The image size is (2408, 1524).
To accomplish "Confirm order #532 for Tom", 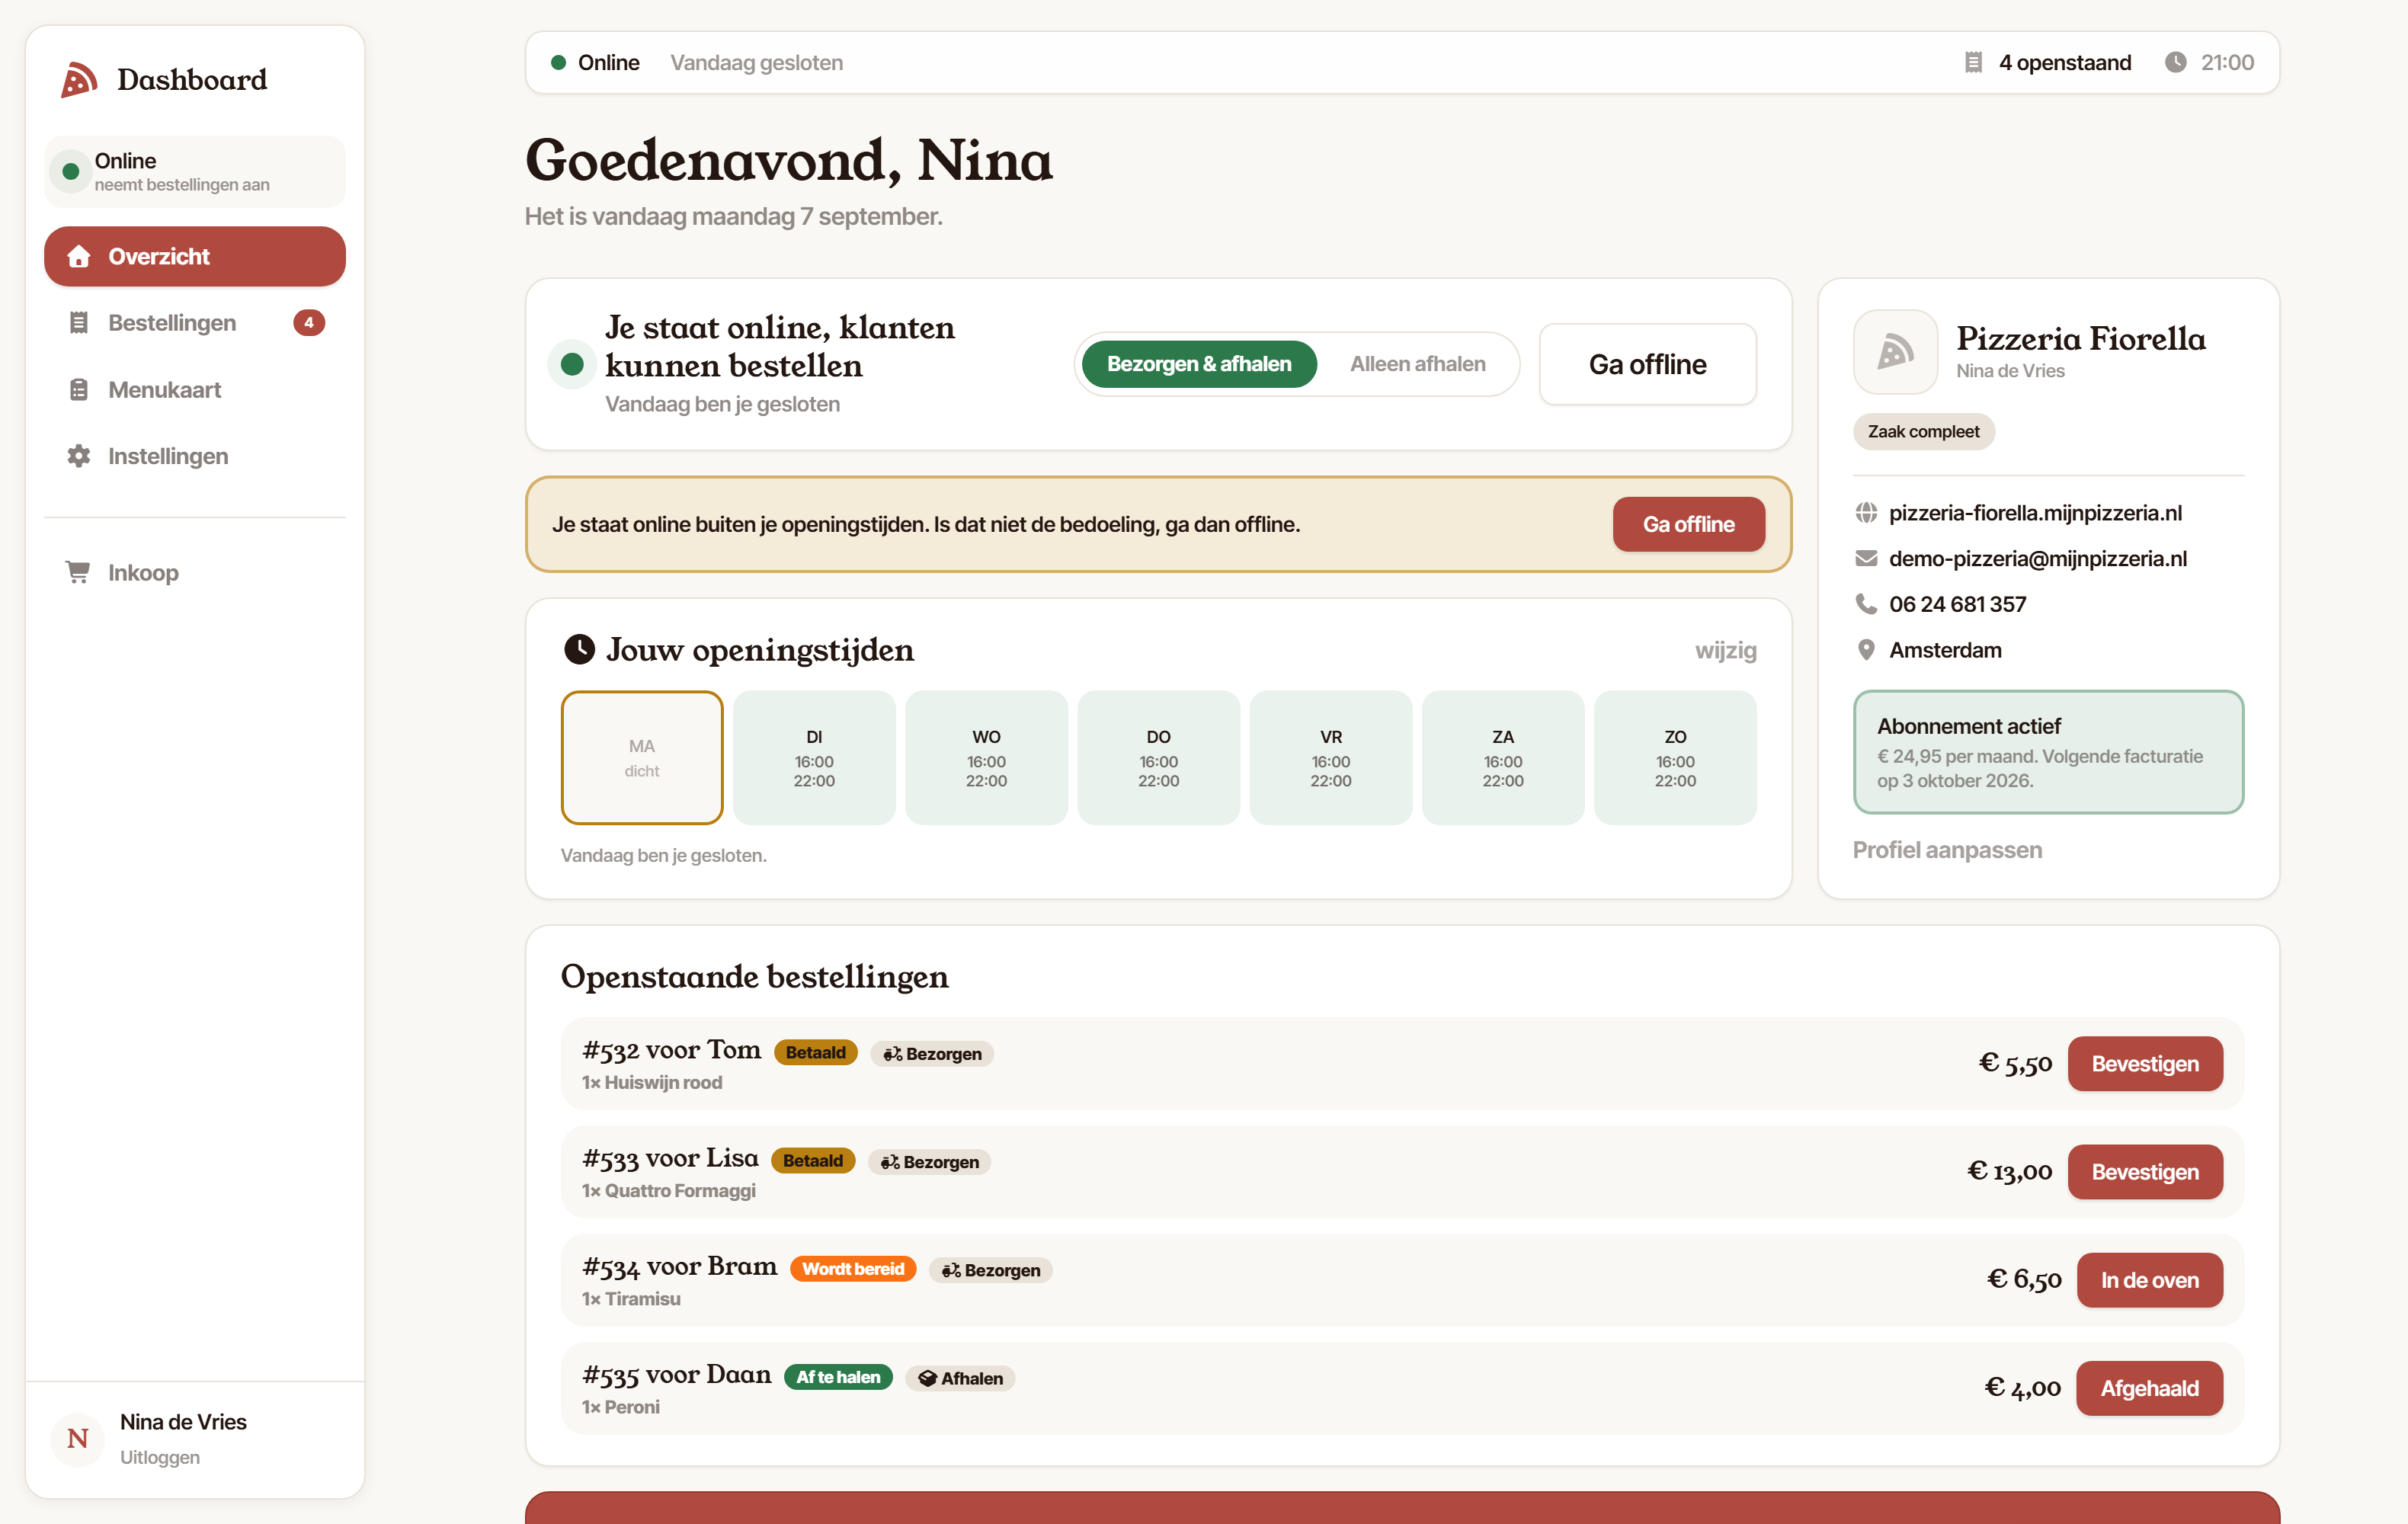I will coord(2145,1064).
